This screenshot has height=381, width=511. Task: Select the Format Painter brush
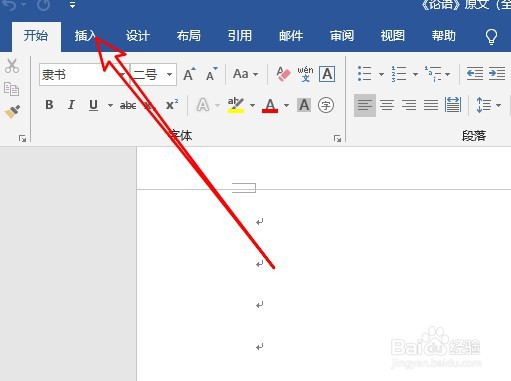point(12,112)
